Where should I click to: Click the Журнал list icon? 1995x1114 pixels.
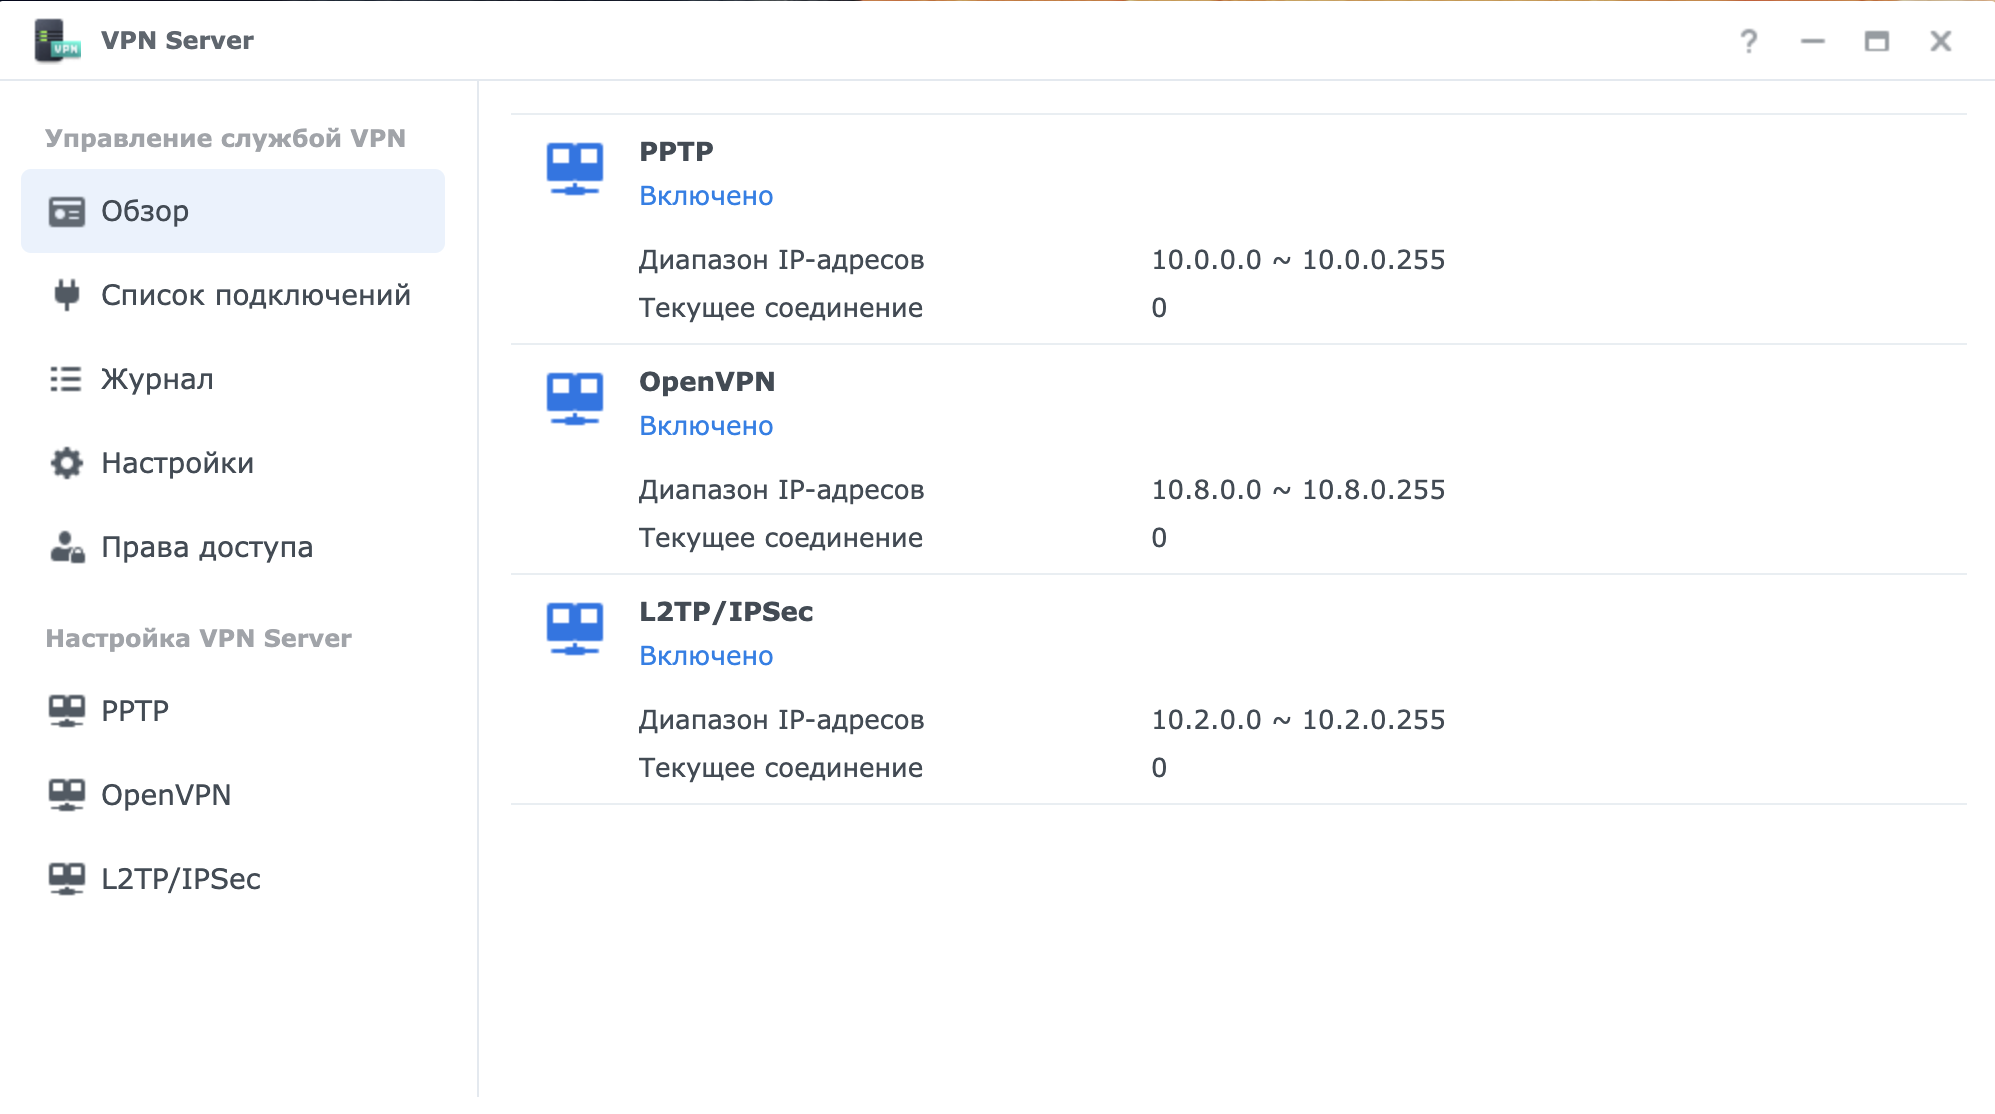click(67, 379)
